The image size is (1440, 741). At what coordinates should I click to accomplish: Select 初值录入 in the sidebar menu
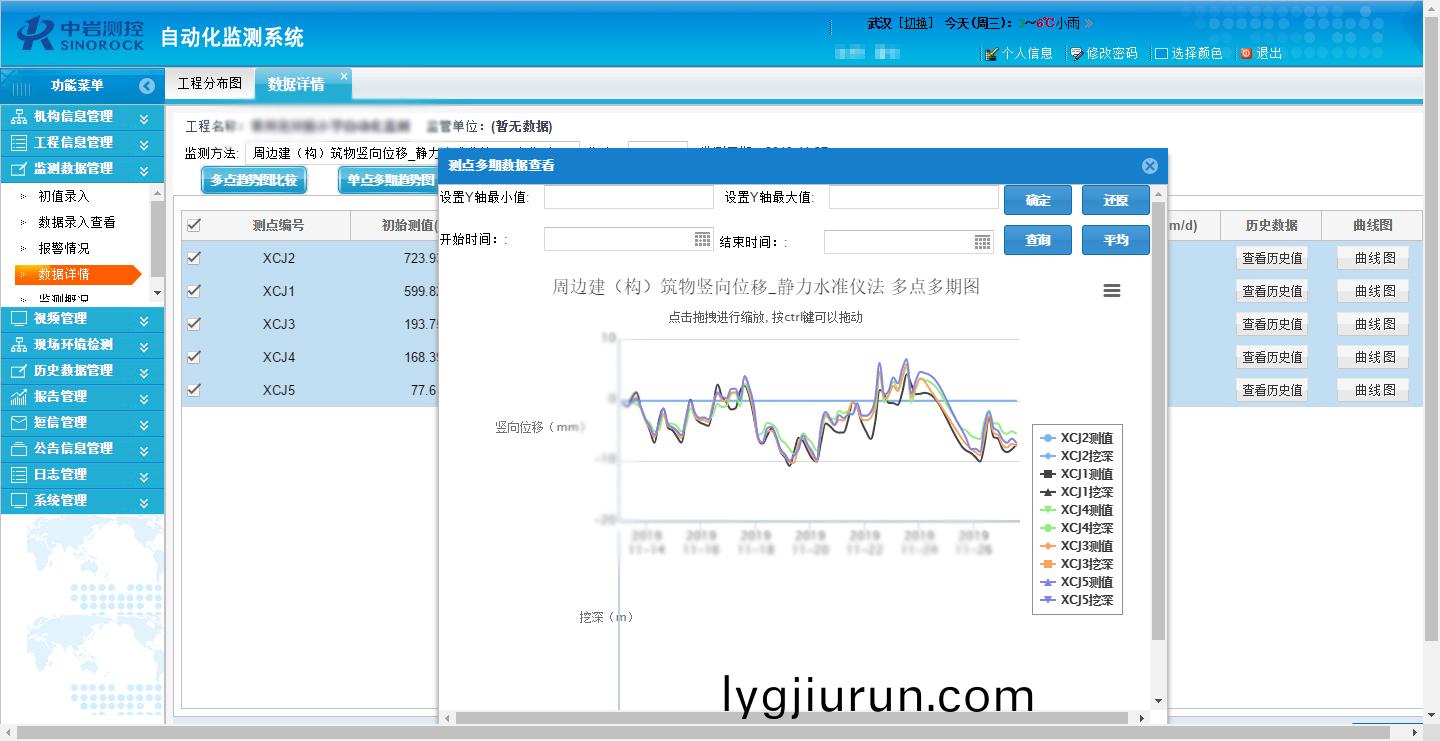point(64,196)
